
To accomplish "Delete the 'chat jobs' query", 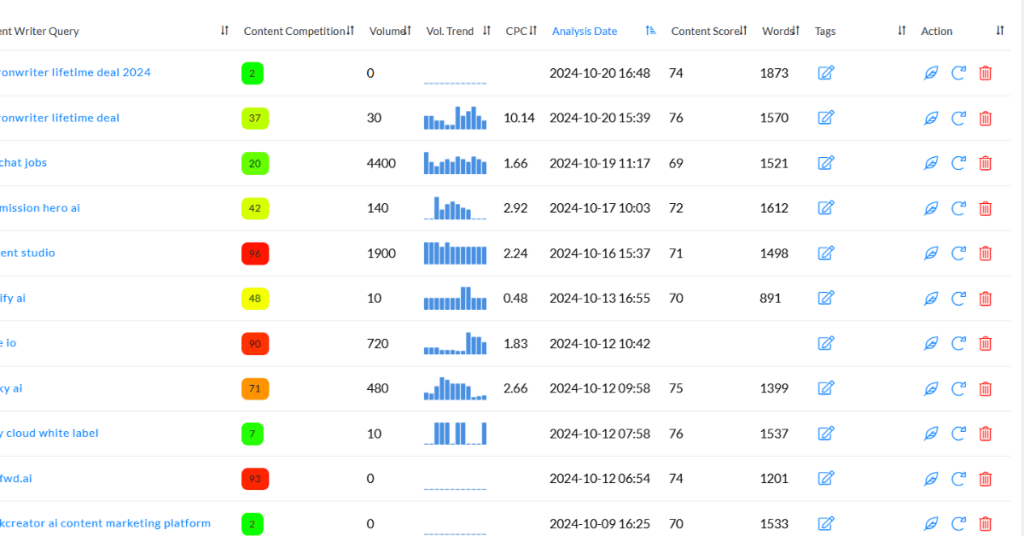I will [x=985, y=163].
